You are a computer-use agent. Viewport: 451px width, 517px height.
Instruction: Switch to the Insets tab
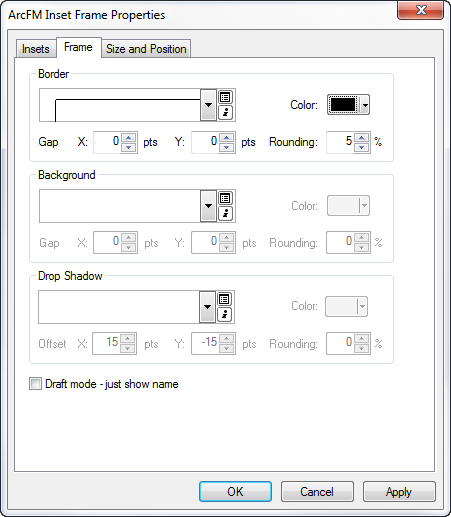click(36, 49)
